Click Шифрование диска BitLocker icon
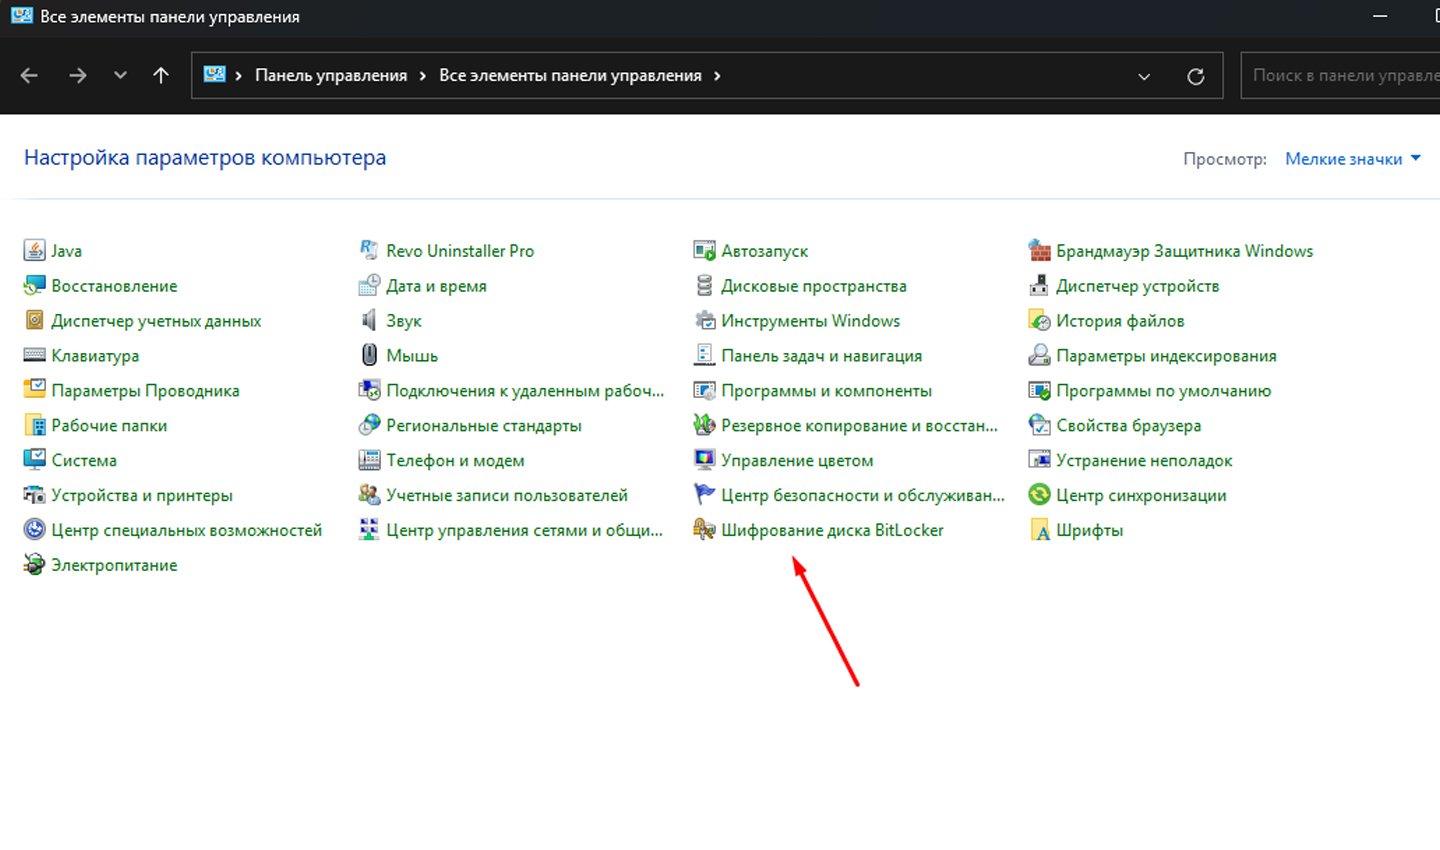This screenshot has width=1440, height=850. pos(704,530)
